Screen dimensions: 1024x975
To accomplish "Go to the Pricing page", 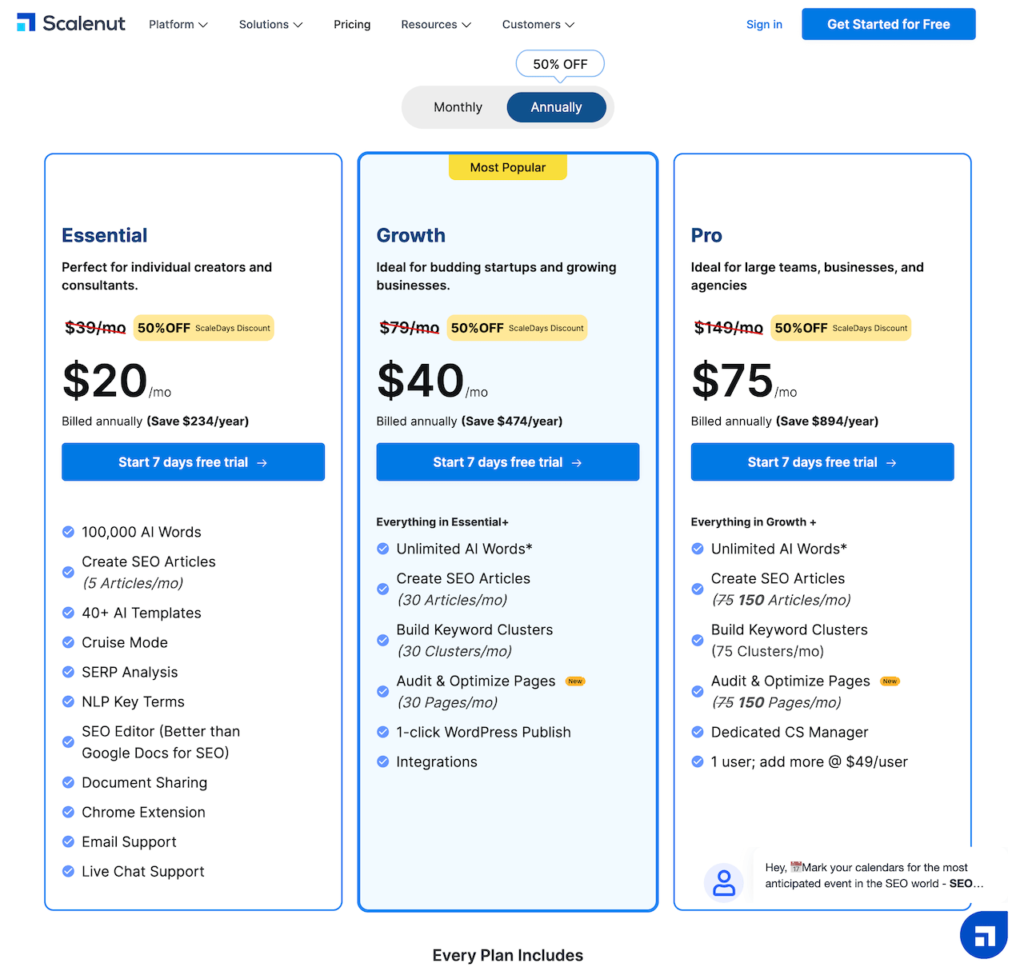I will (x=352, y=24).
